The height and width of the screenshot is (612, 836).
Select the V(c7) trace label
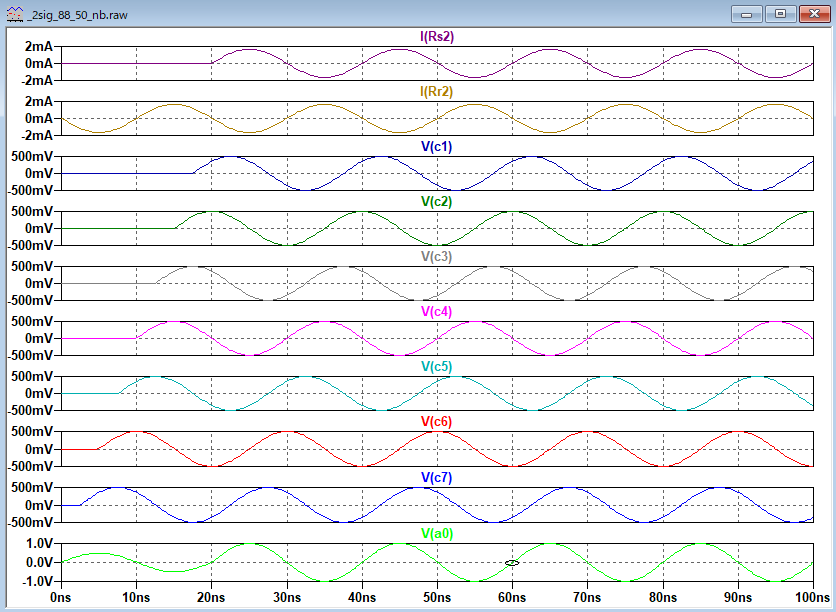437,477
